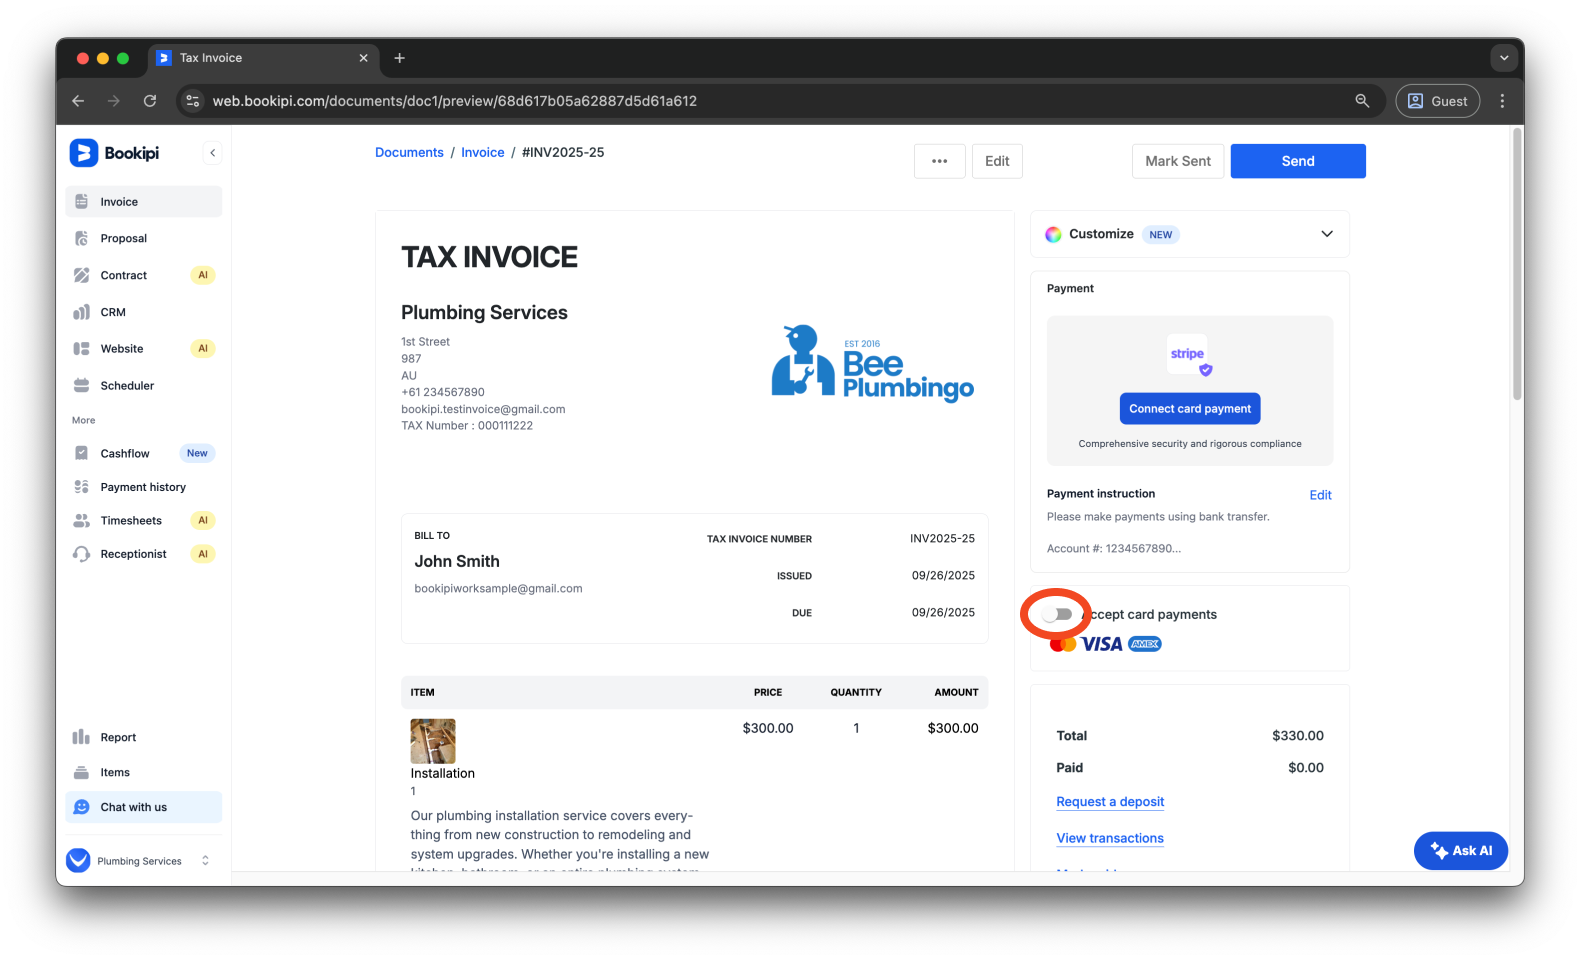Open the tab search dropdown arrow
The image size is (1581, 960).
point(1504,58)
